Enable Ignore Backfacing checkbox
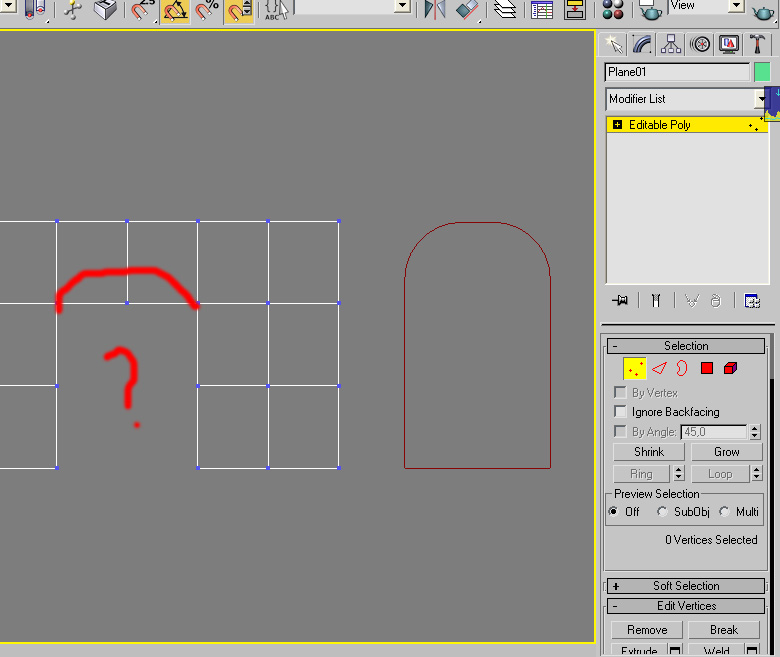 pos(620,411)
